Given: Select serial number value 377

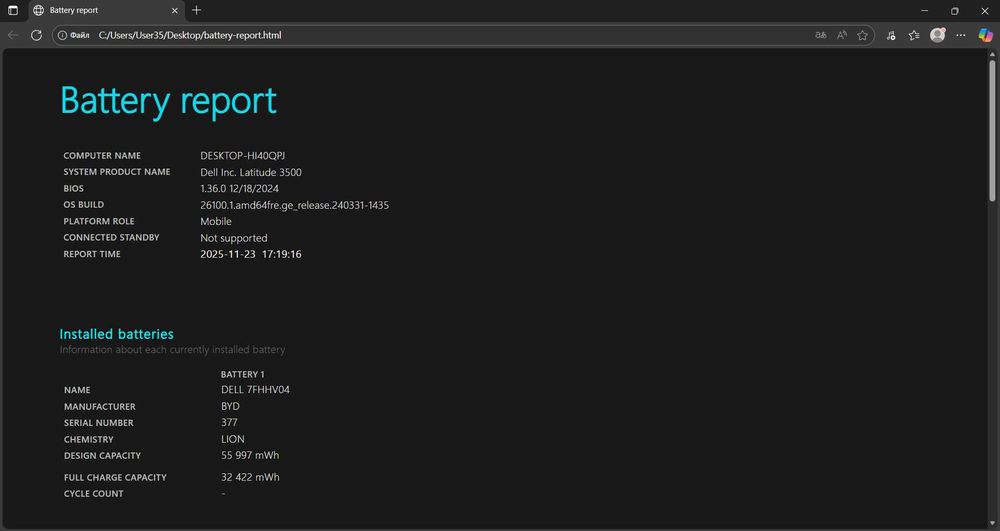Looking at the screenshot, I should 229,423.
